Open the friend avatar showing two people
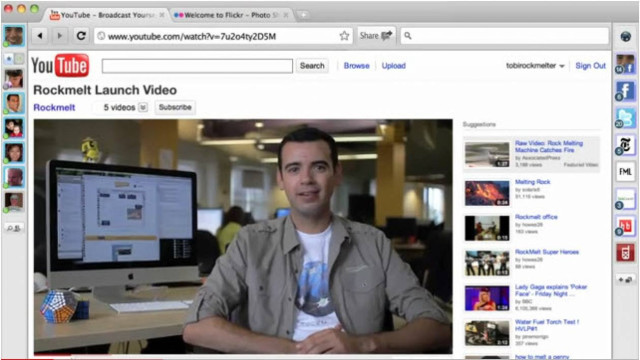The width and height of the screenshot is (640, 360). click(x=14, y=128)
